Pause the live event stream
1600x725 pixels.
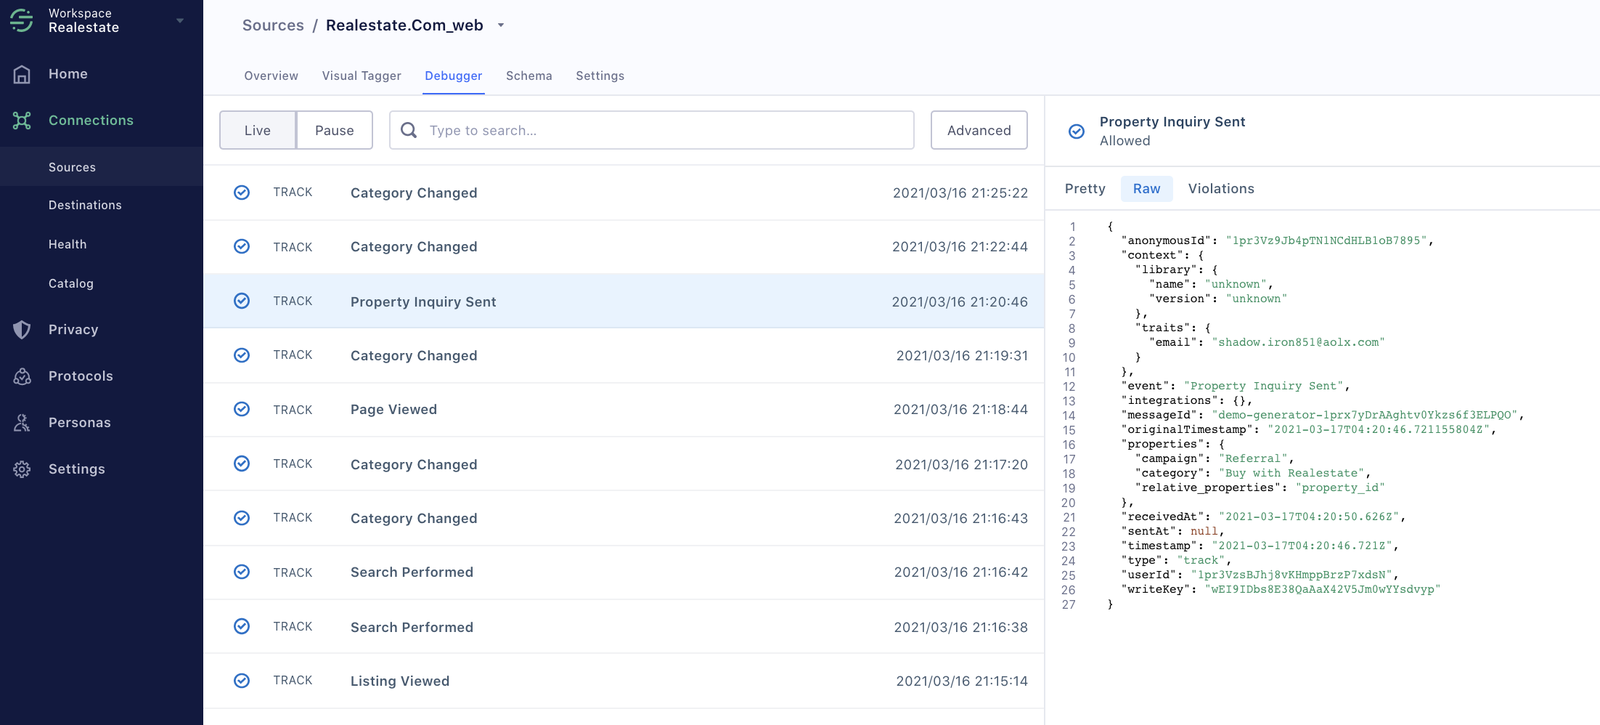click(x=335, y=130)
